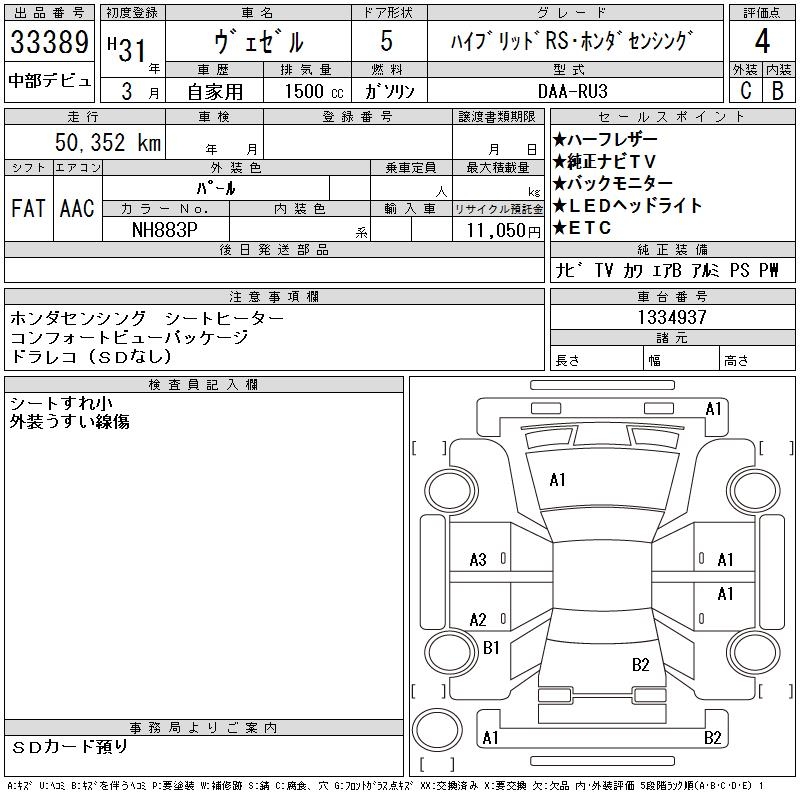Select the B1 dent mark on the diagram

pos(491,648)
